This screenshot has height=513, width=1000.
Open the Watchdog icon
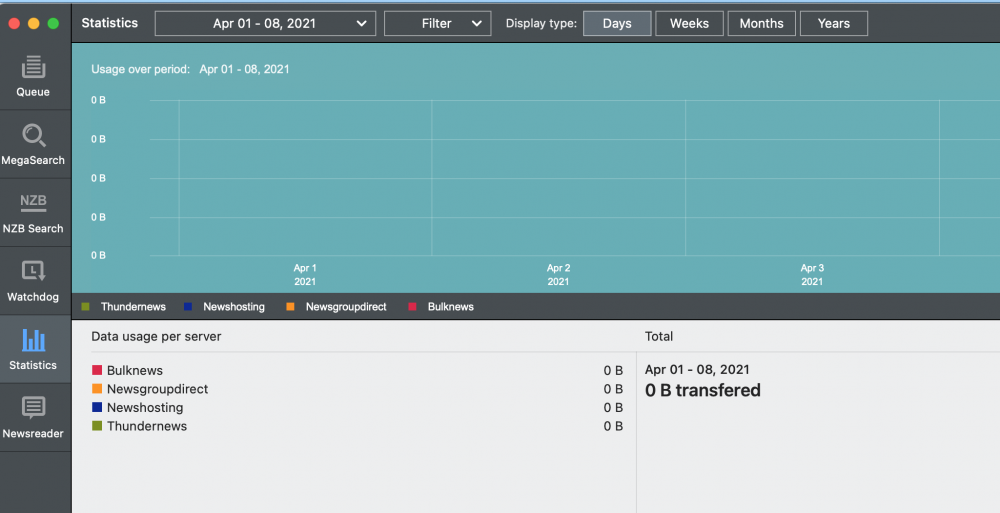tap(33, 271)
